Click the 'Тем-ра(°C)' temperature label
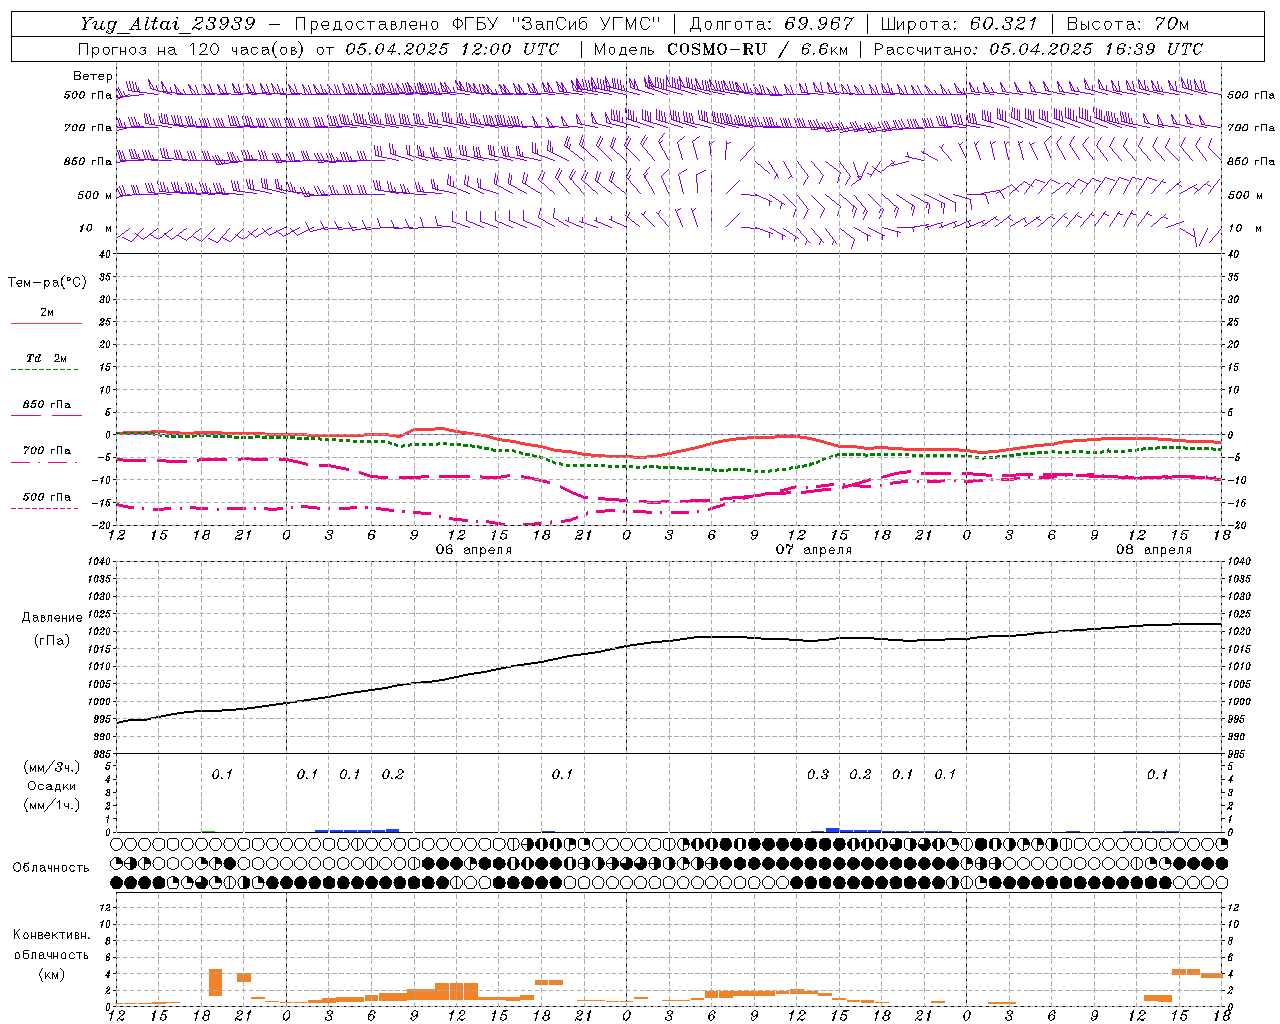Screen dimensions: 1280x1024 tap(47, 283)
